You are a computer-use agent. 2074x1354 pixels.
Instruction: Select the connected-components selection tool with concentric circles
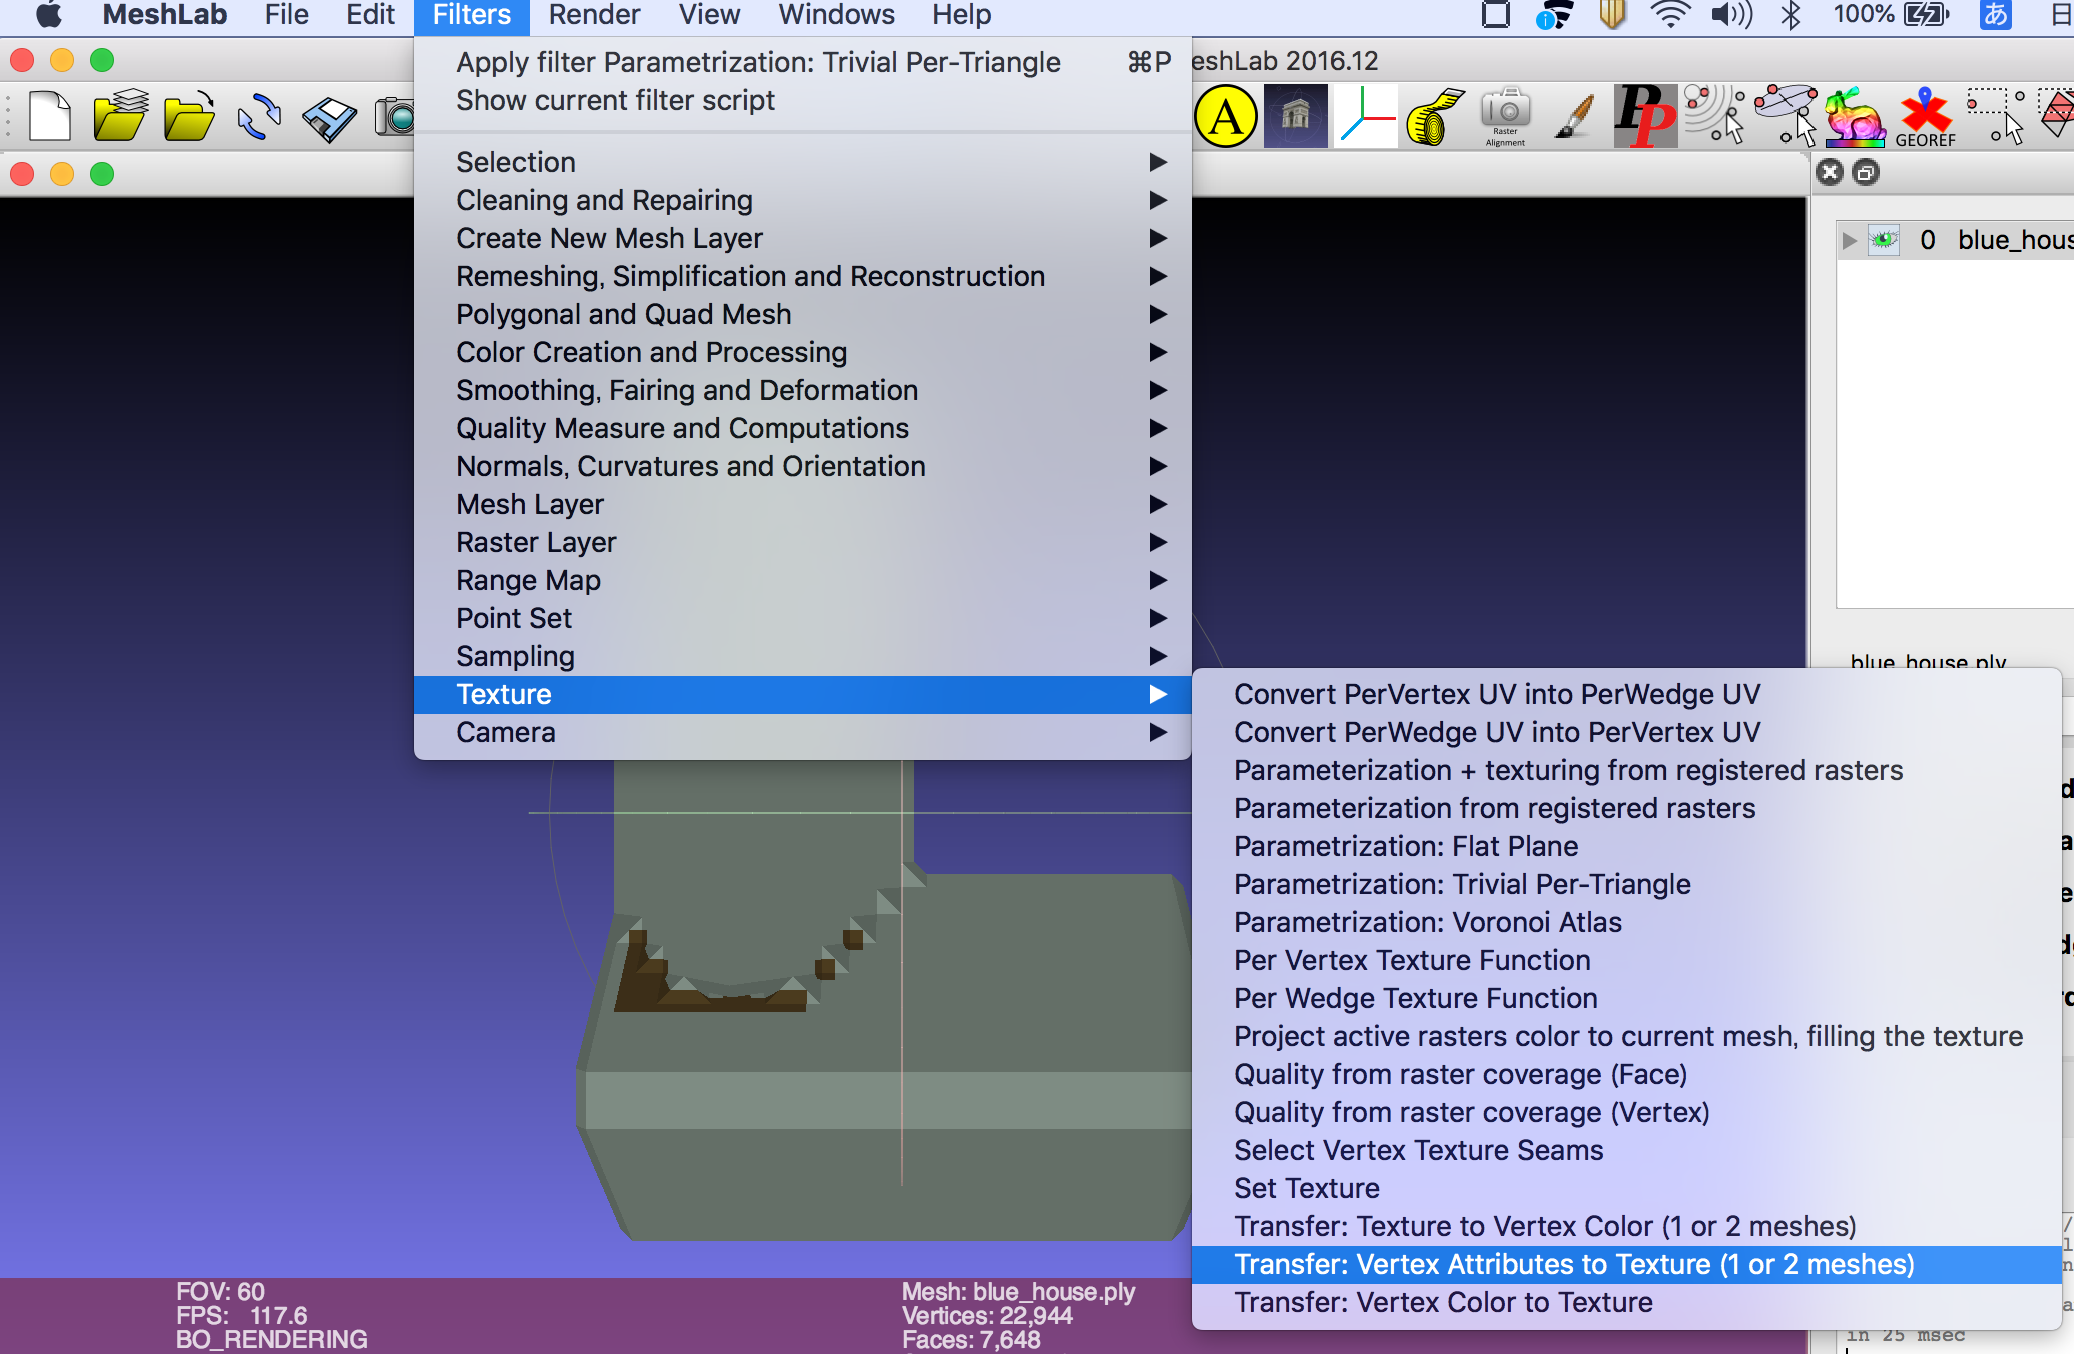coord(1714,115)
